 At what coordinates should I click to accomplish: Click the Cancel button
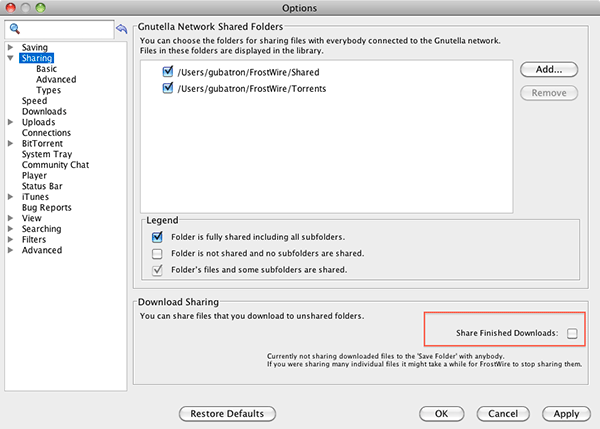(x=503, y=414)
